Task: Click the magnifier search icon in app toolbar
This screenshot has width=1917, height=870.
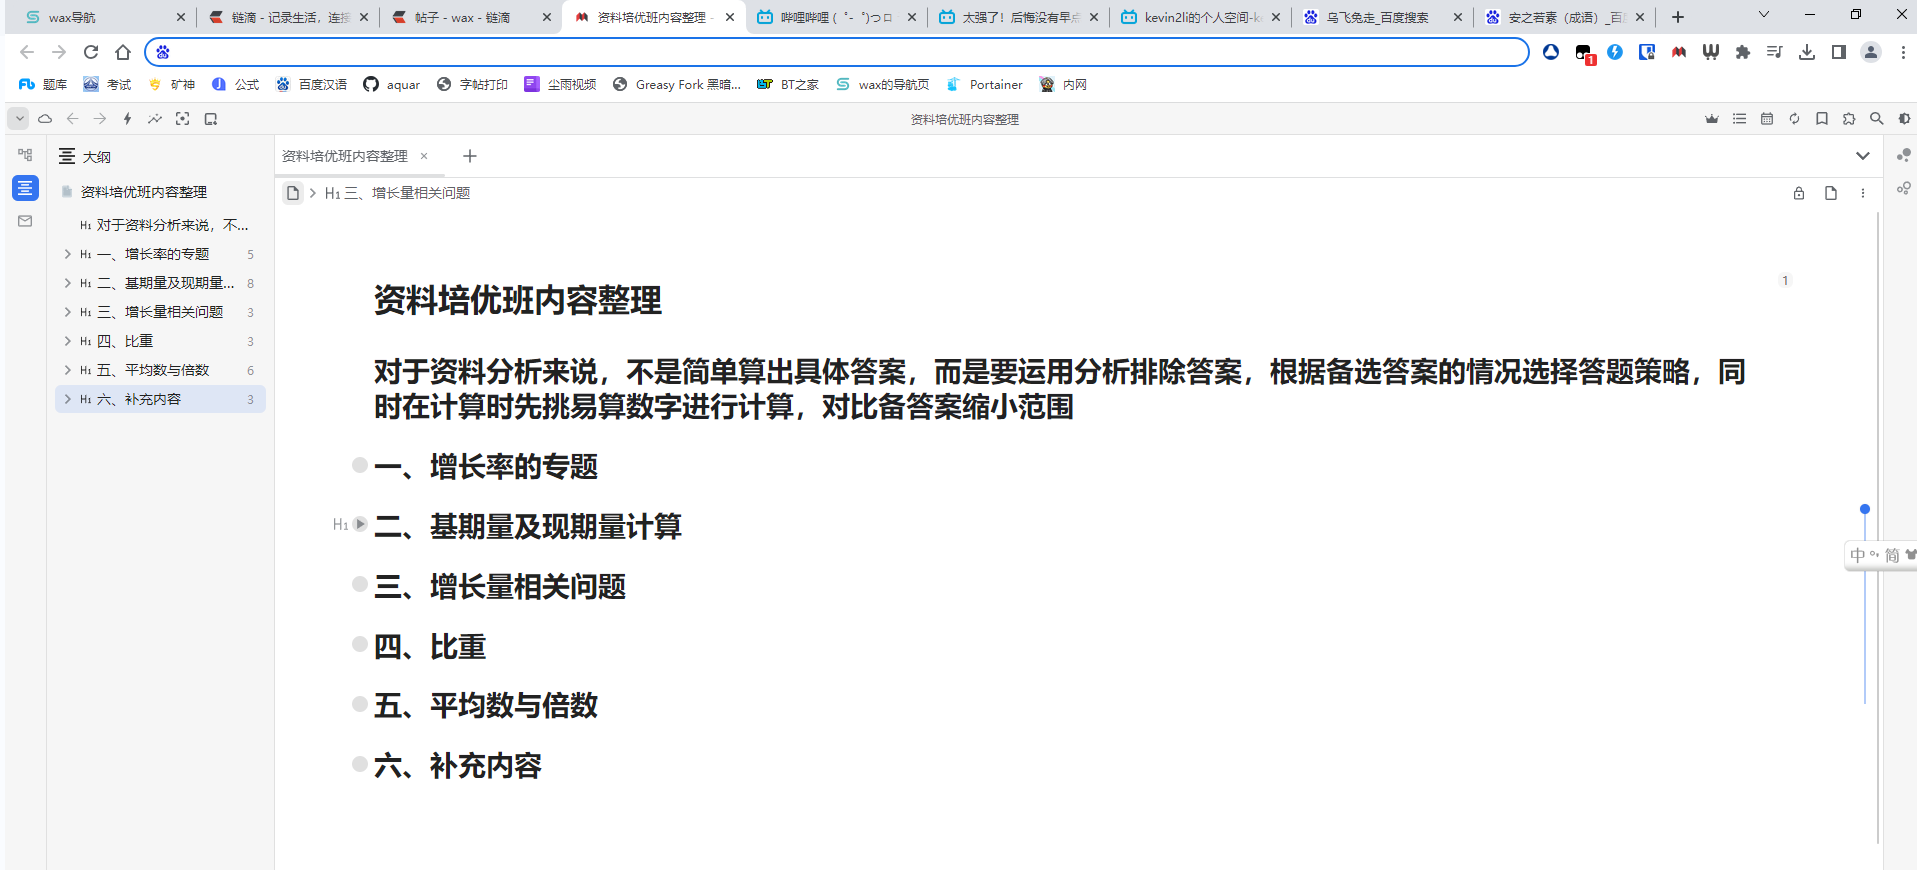Action: click(x=1877, y=119)
